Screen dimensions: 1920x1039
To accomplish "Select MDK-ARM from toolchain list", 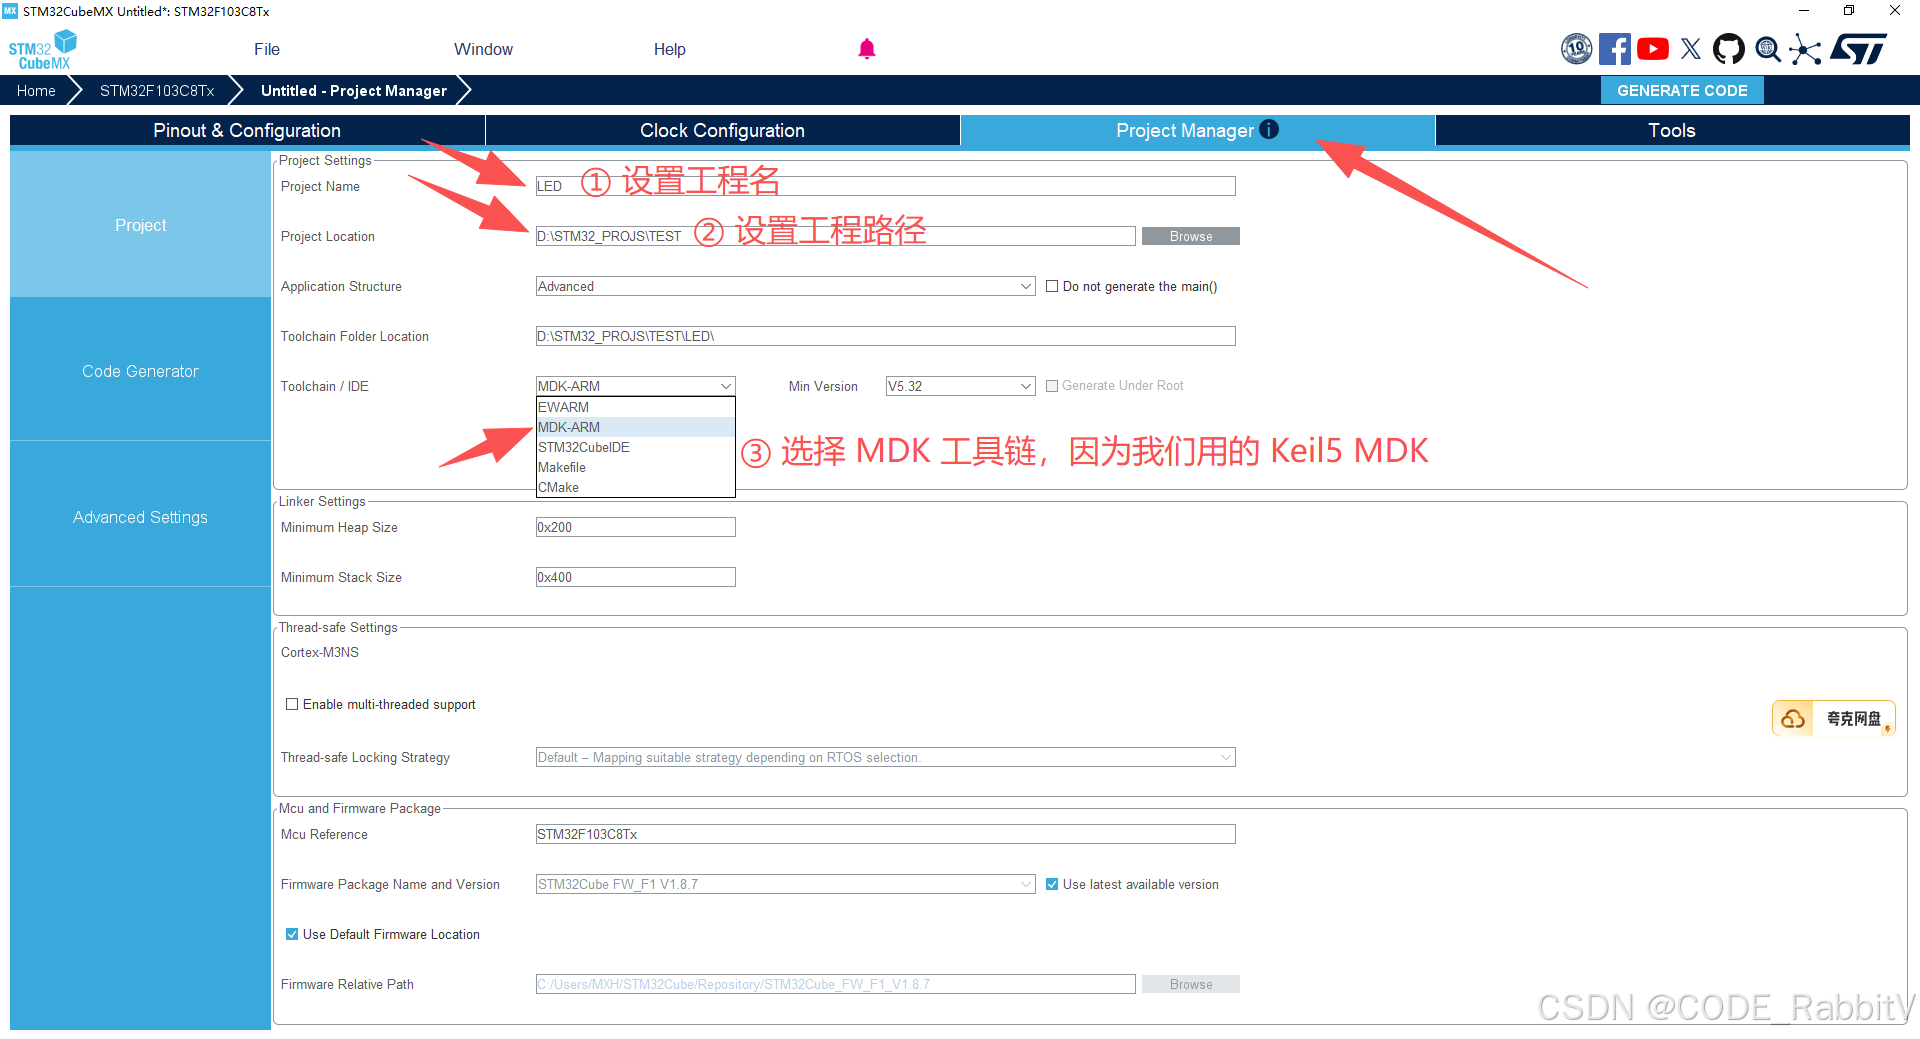I will point(635,427).
